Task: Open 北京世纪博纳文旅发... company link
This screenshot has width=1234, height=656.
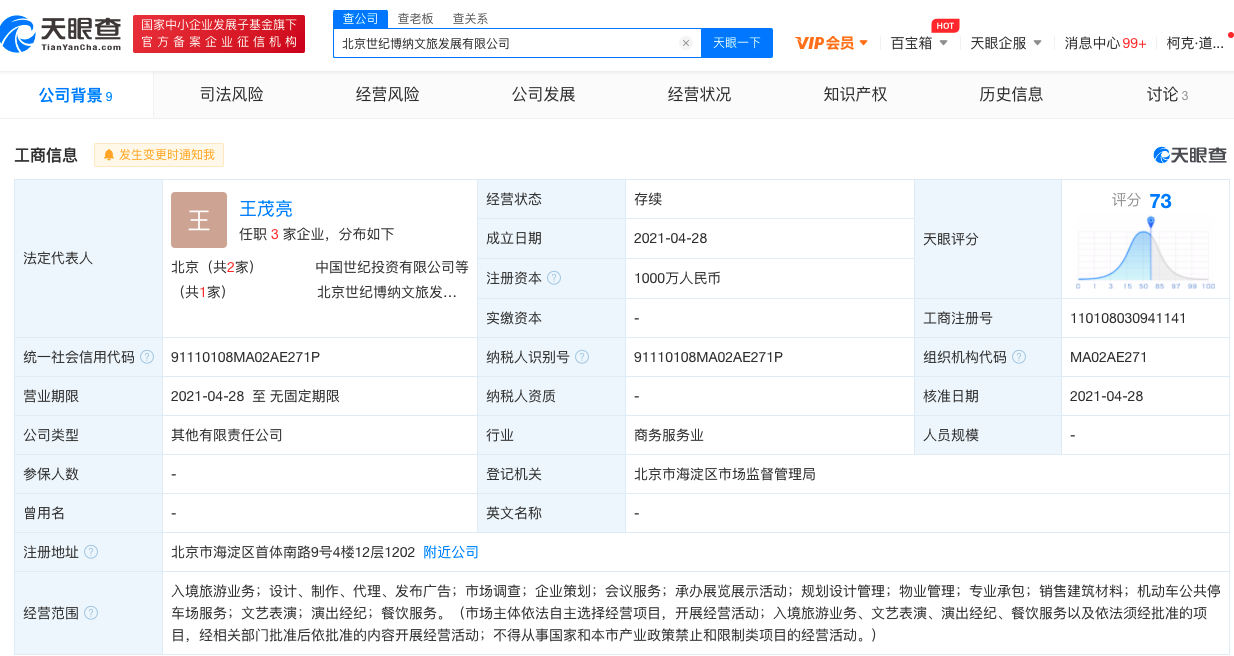Action: [387, 292]
